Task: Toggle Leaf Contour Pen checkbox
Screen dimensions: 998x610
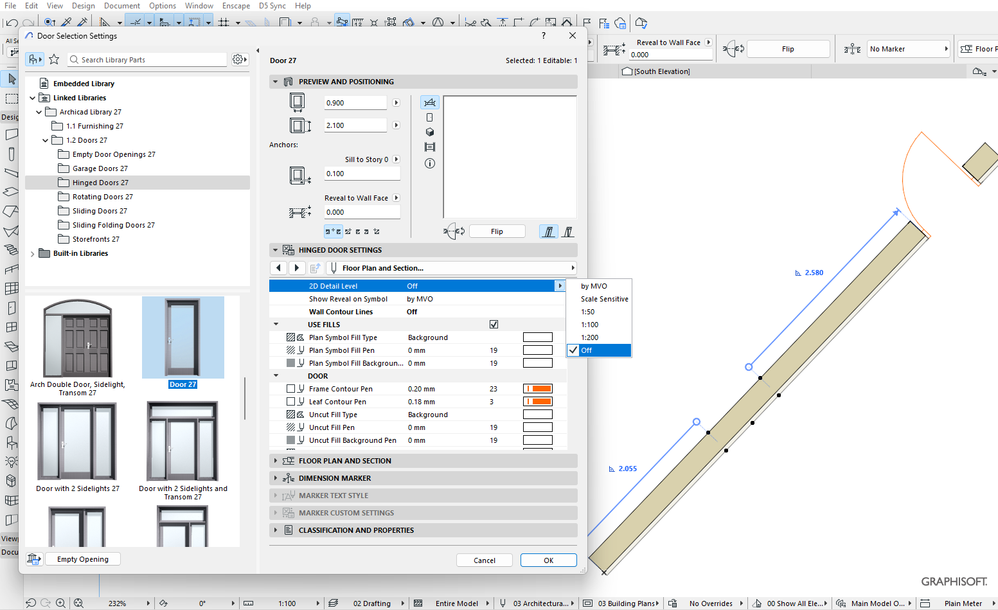Action: tap(291, 402)
